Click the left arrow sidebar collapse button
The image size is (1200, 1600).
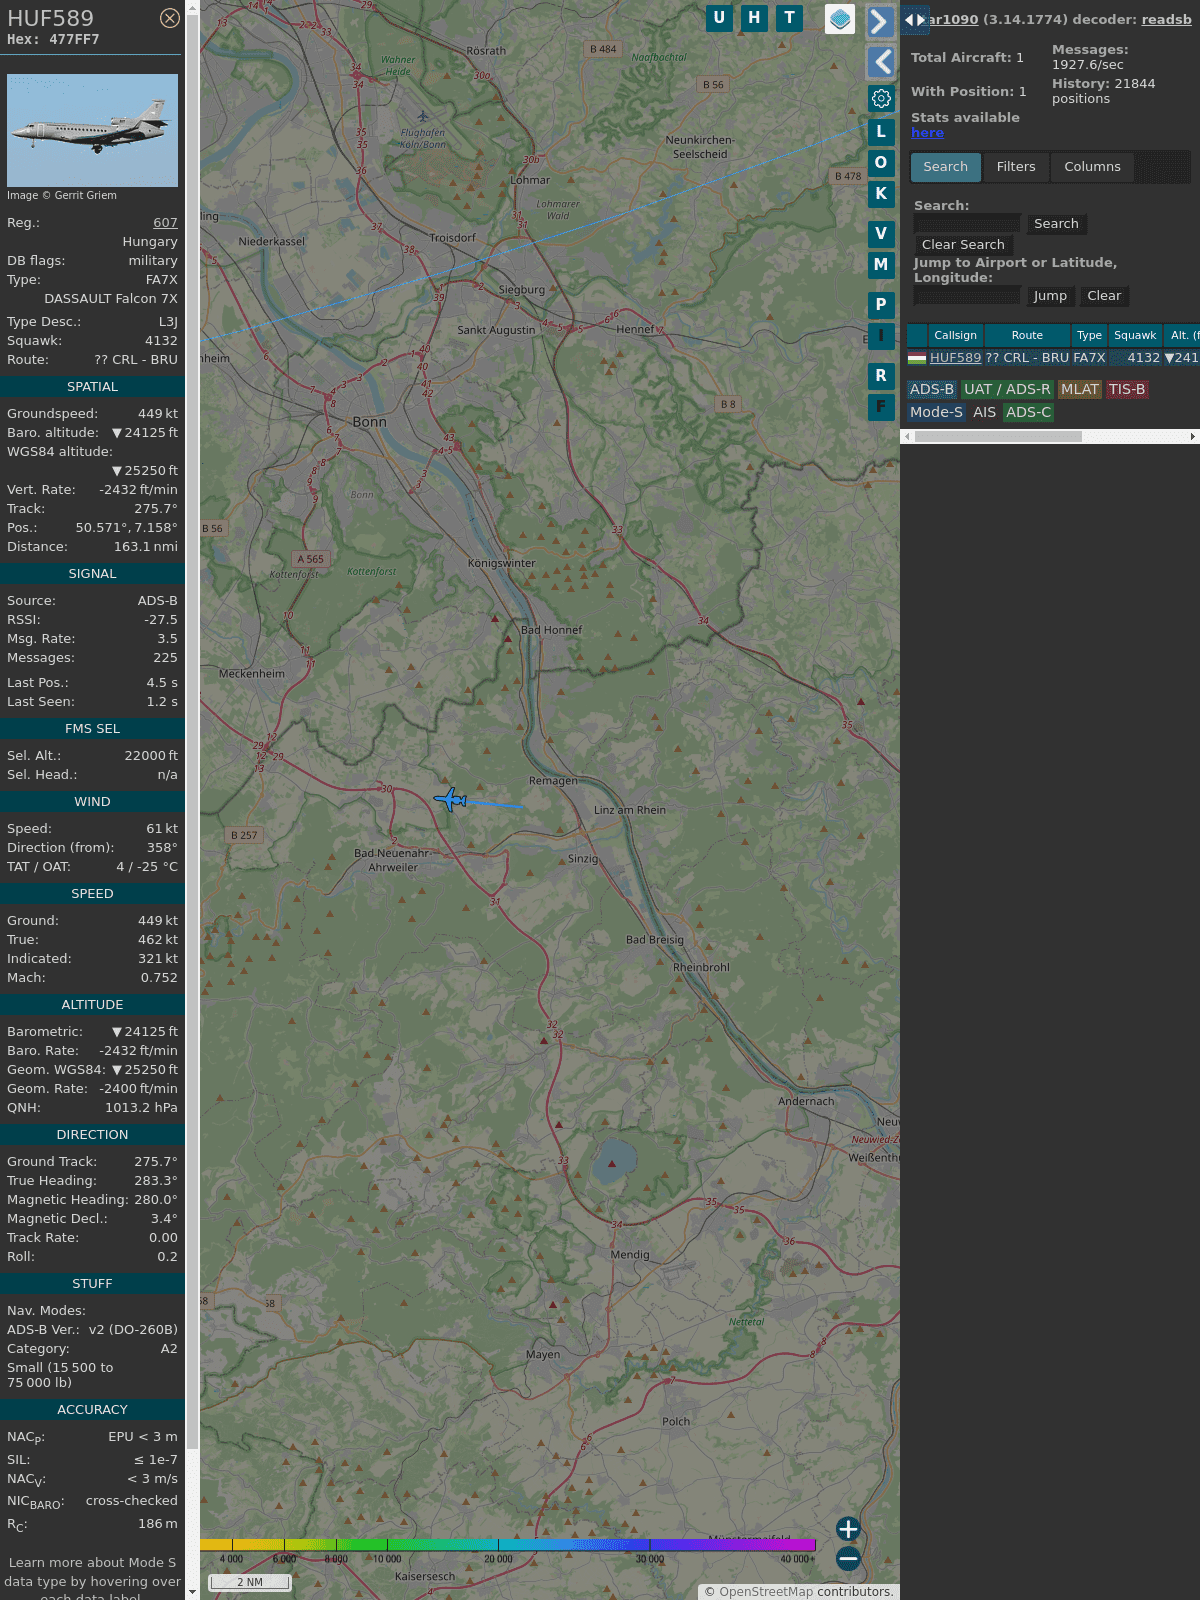[x=880, y=62]
